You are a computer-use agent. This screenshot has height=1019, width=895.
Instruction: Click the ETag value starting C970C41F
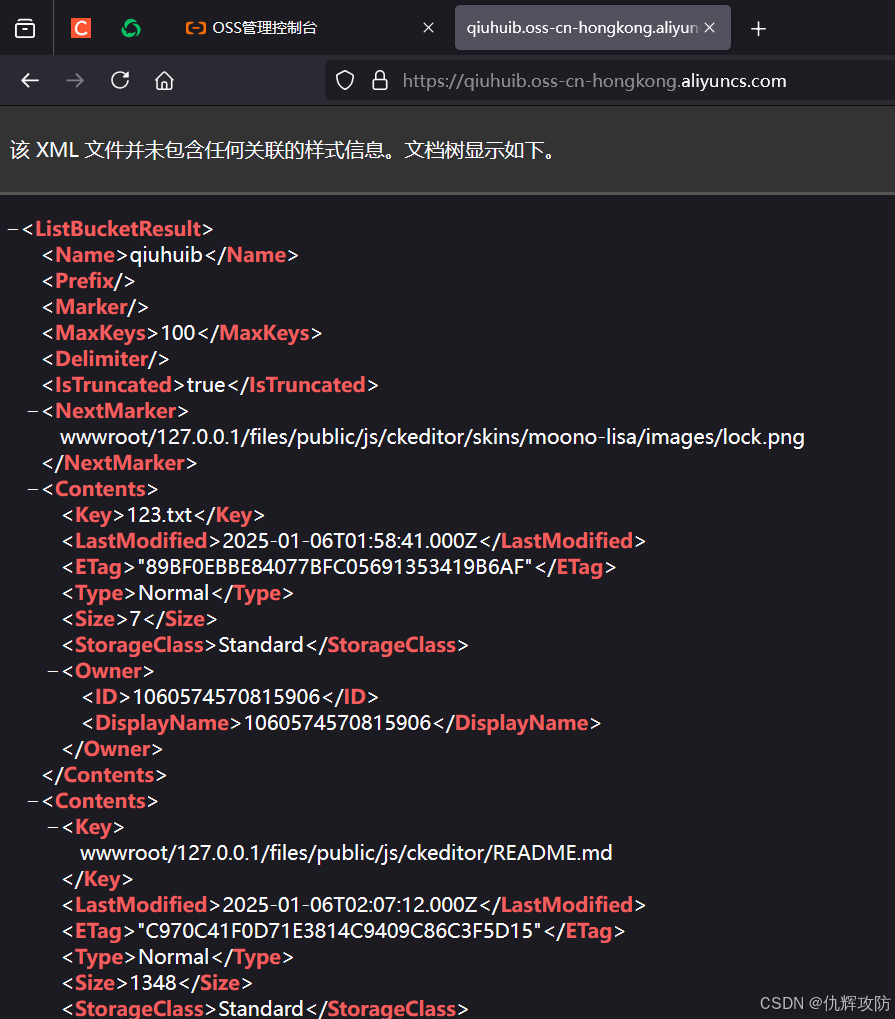(339, 931)
